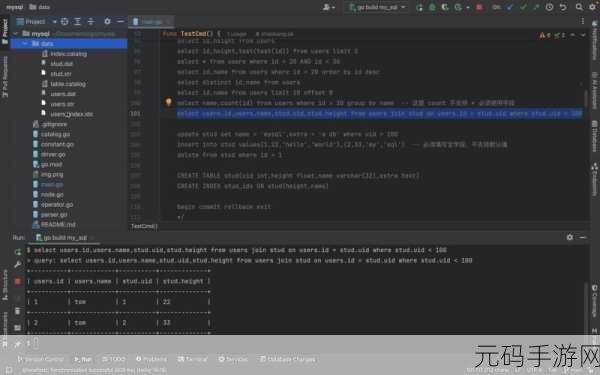
Task: Jump to the next highlighted error with the down arrow
Action: pyautogui.click(x=583, y=35)
